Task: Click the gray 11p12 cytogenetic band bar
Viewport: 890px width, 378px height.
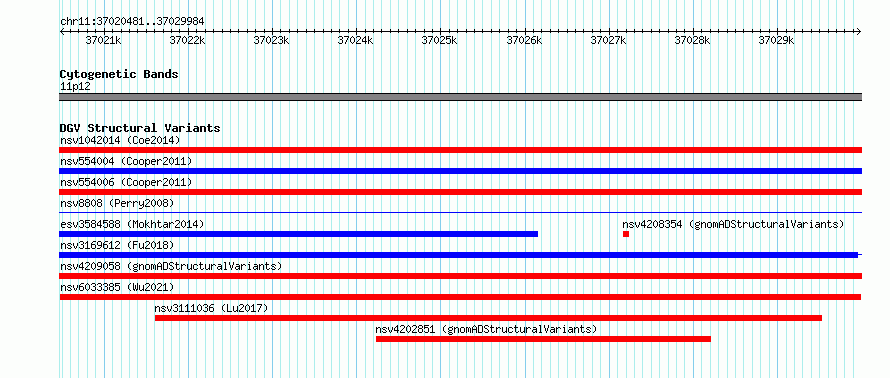Action: click(x=460, y=97)
